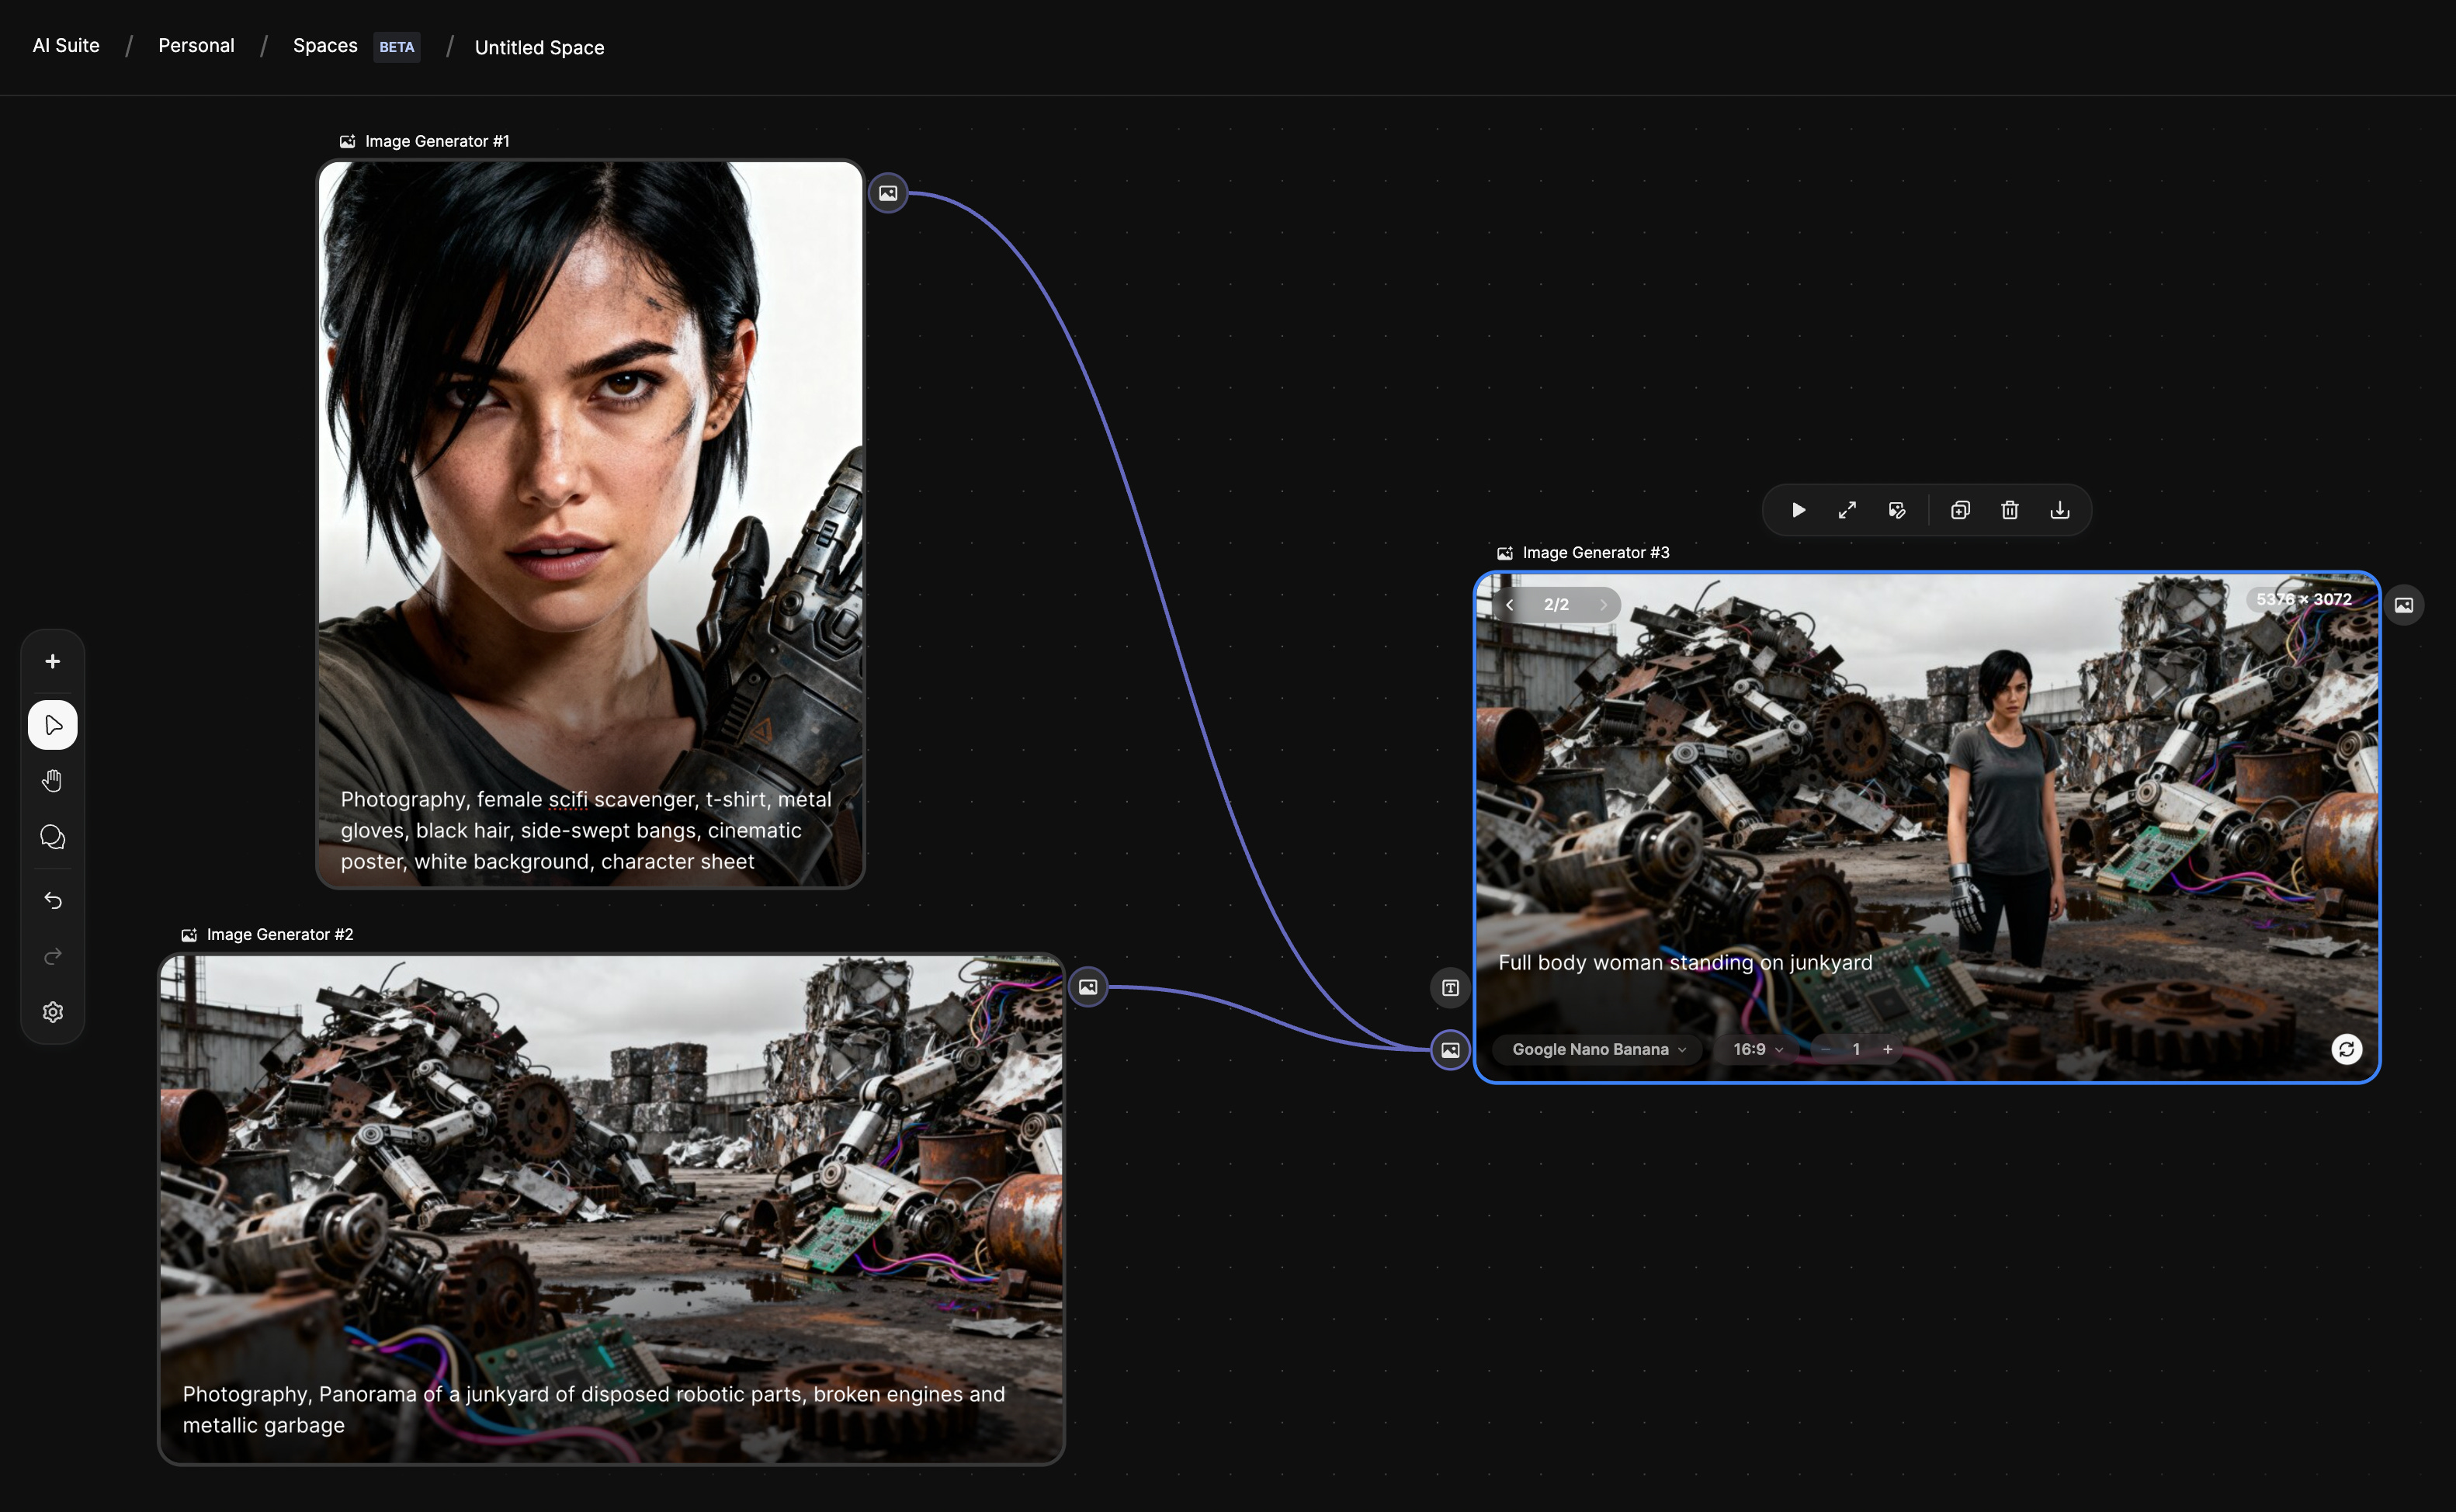Open Spaces from the breadcrumb
Image resolution: width=2456 pixels, height=1512 pixels.
point(325,46)
